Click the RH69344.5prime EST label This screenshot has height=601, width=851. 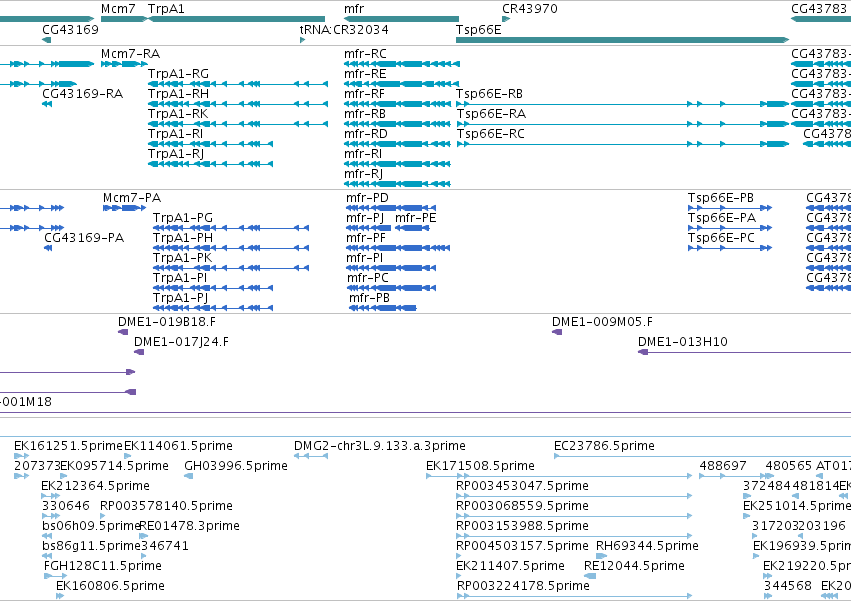pyautogui.click(x=647, y=546)
